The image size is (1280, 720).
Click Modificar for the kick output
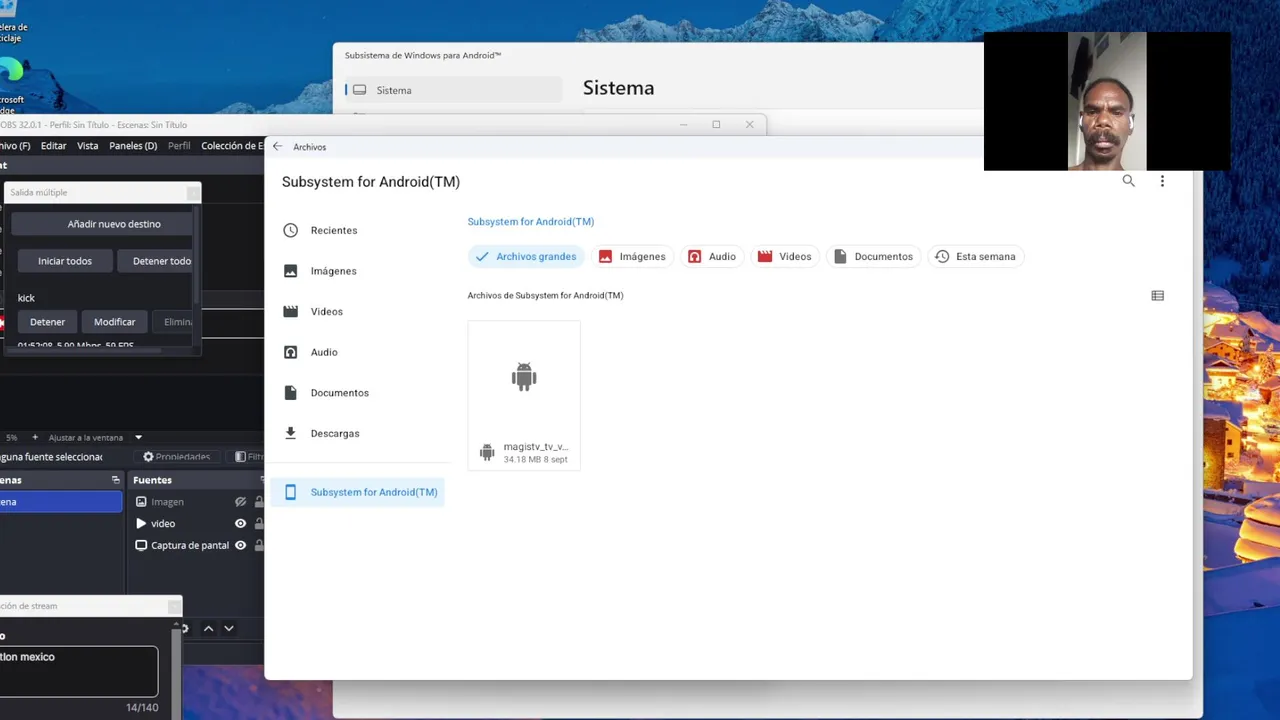point(114,322)
